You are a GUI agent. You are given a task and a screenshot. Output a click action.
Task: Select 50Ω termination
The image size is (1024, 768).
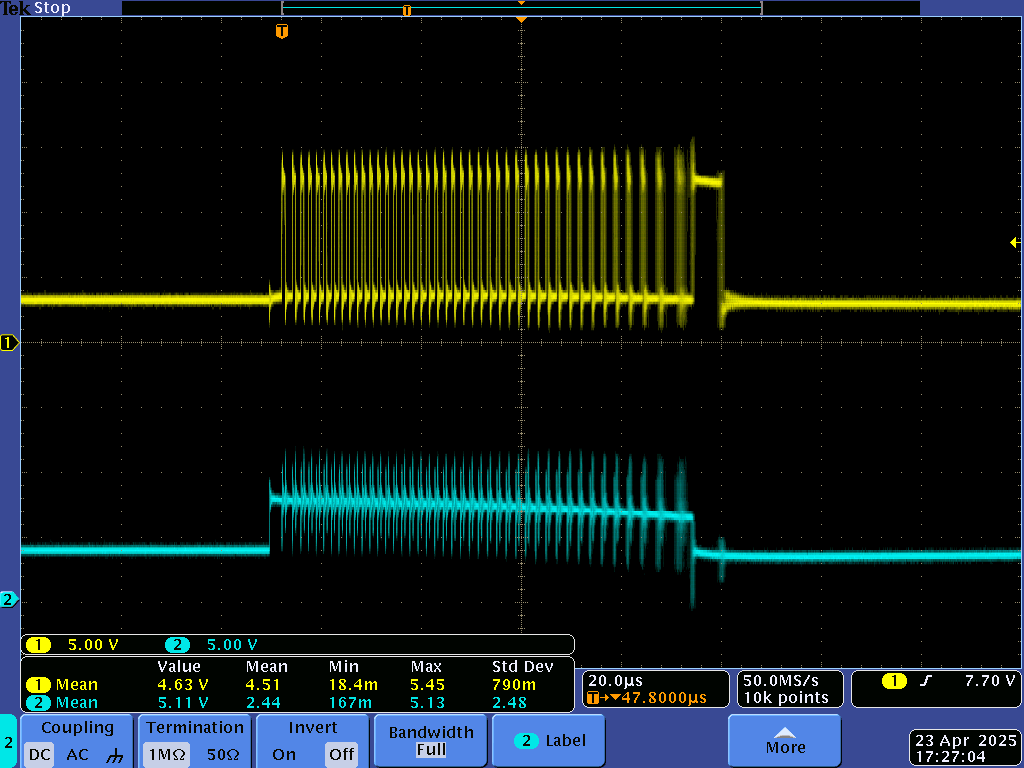click(221, 755)
